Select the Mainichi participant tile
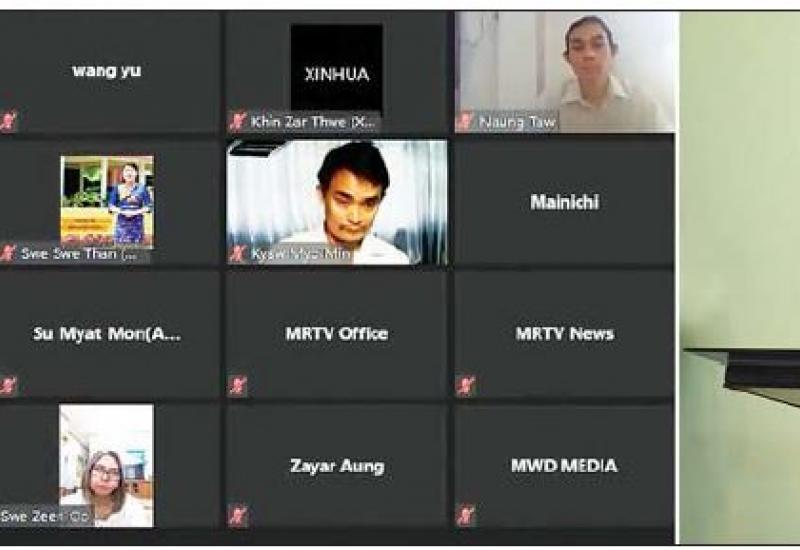800x550 pixels. (564, 202)
